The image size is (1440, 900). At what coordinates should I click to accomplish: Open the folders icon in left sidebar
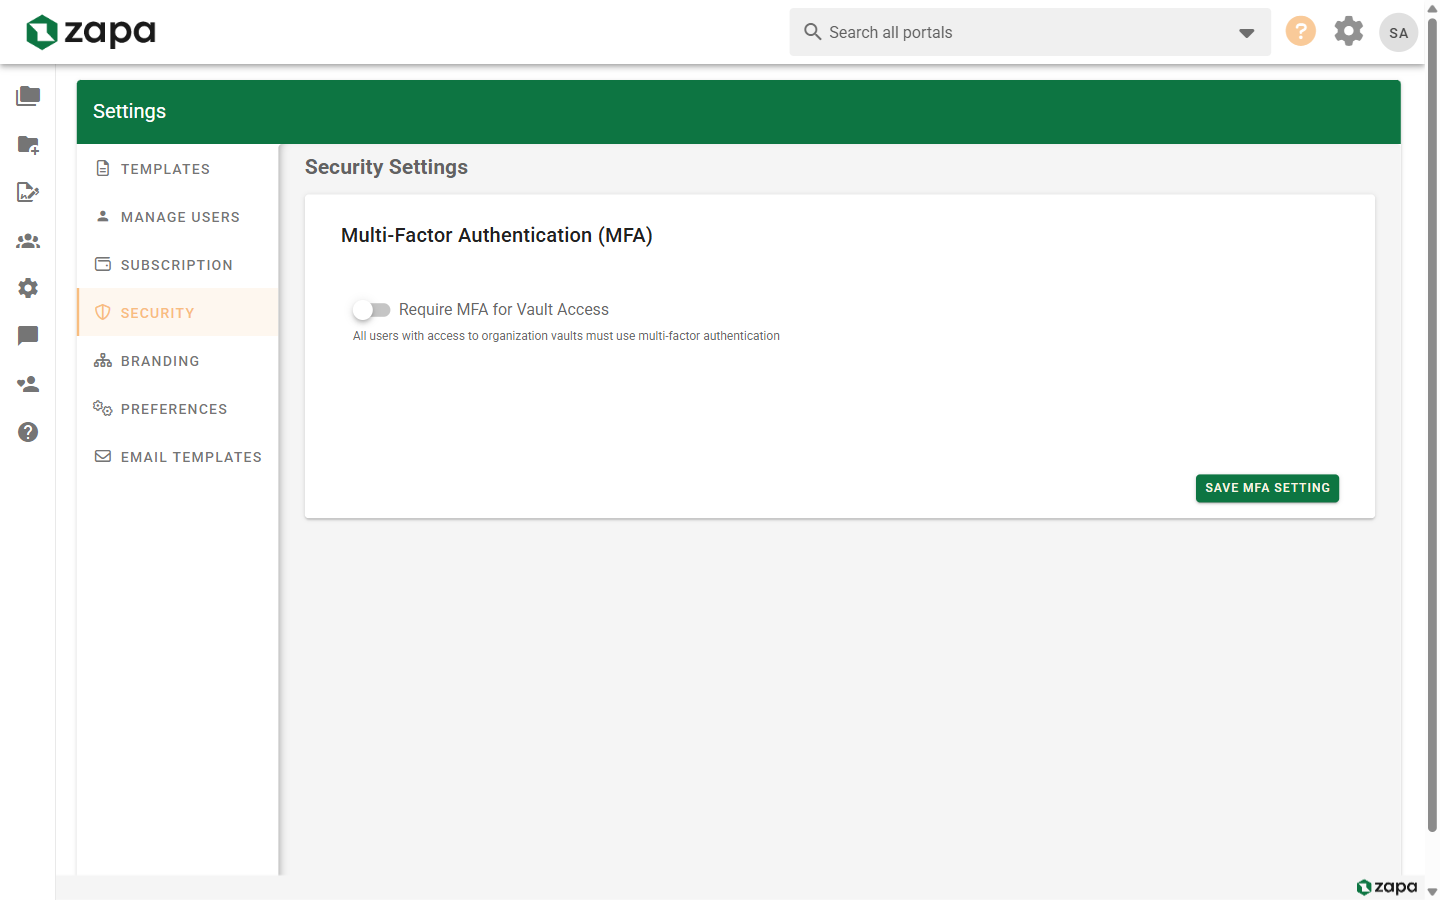pos(28,96)
